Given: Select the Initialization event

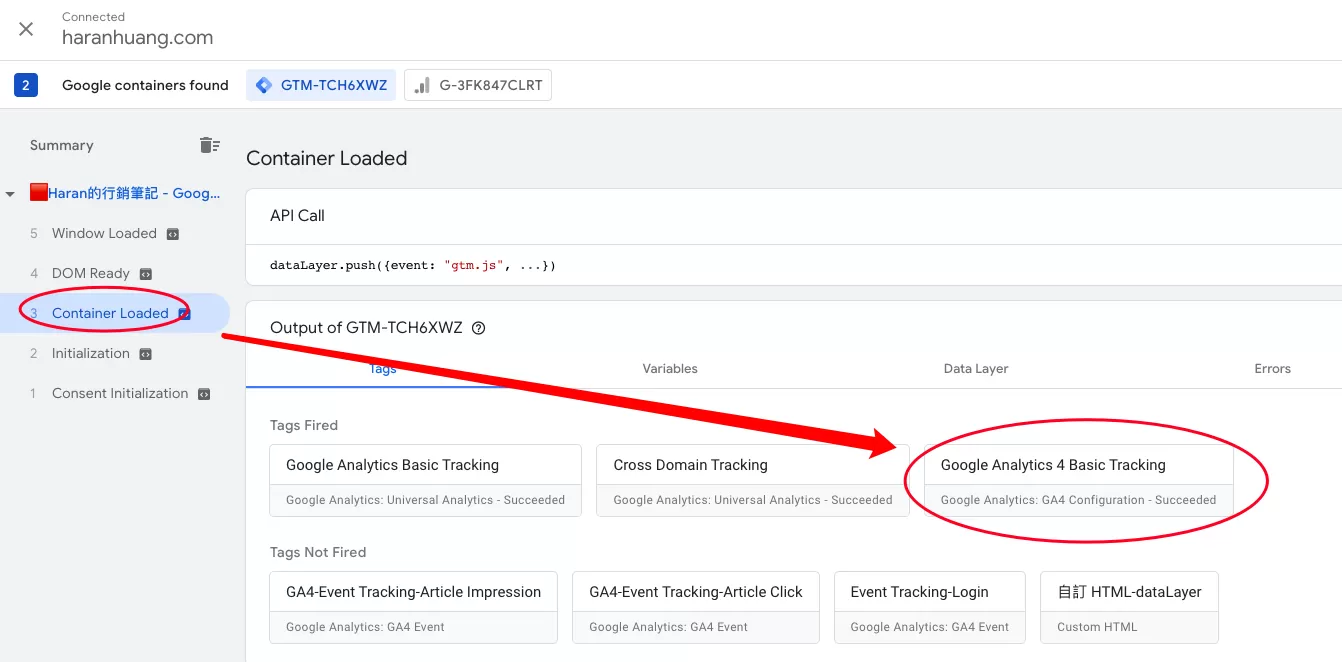Looking at the screenshot, I should pyautogui.click(x=91, y=353).
